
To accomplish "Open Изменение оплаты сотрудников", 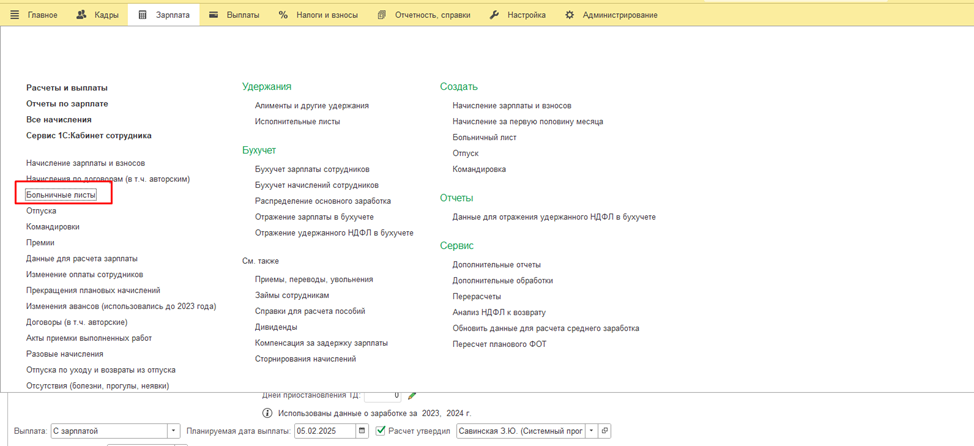I will 85,275.
